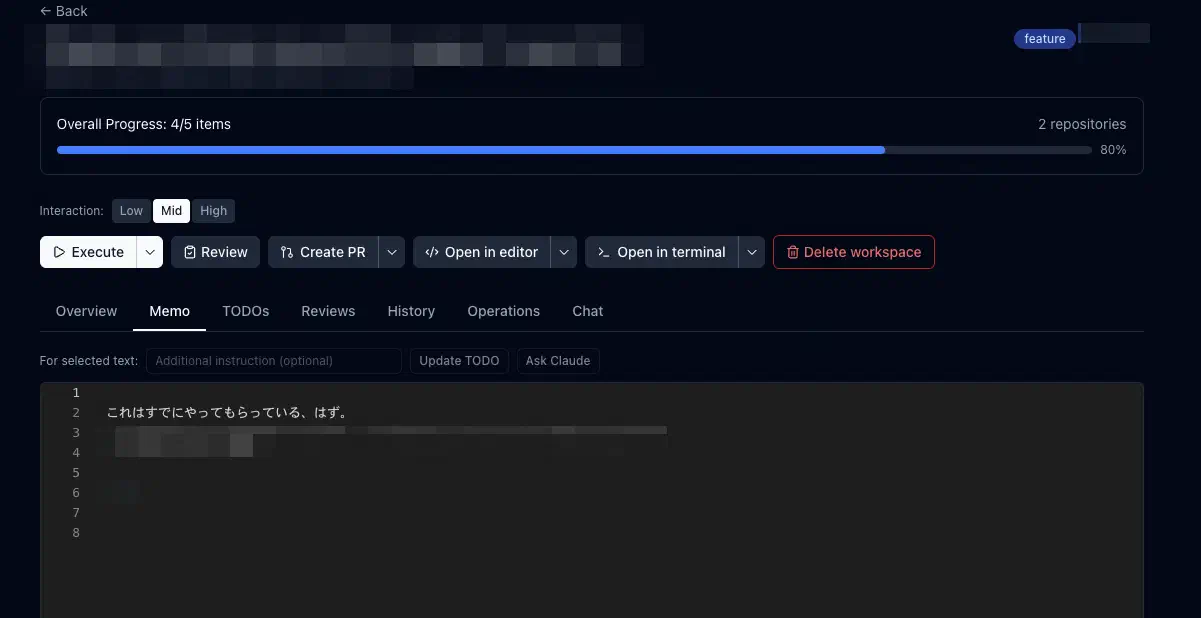Viewport: 1201px width, 618px height.
Task: Set interaction level to Low
Action: [x=131, y=211]
